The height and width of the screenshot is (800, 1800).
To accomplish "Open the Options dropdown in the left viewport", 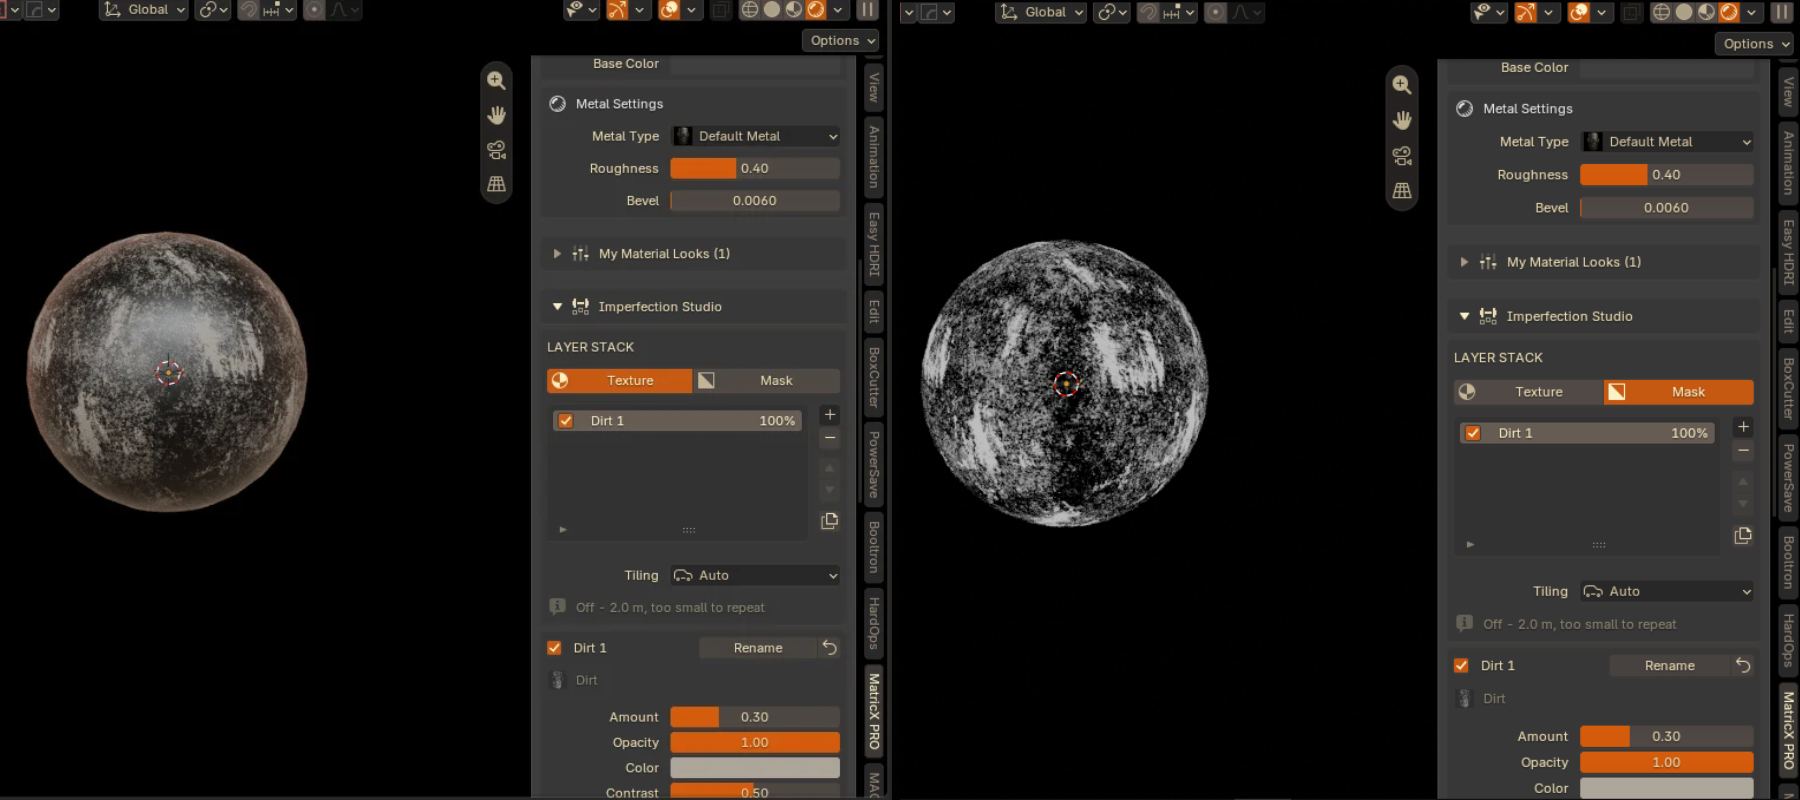I will [840, 41].
